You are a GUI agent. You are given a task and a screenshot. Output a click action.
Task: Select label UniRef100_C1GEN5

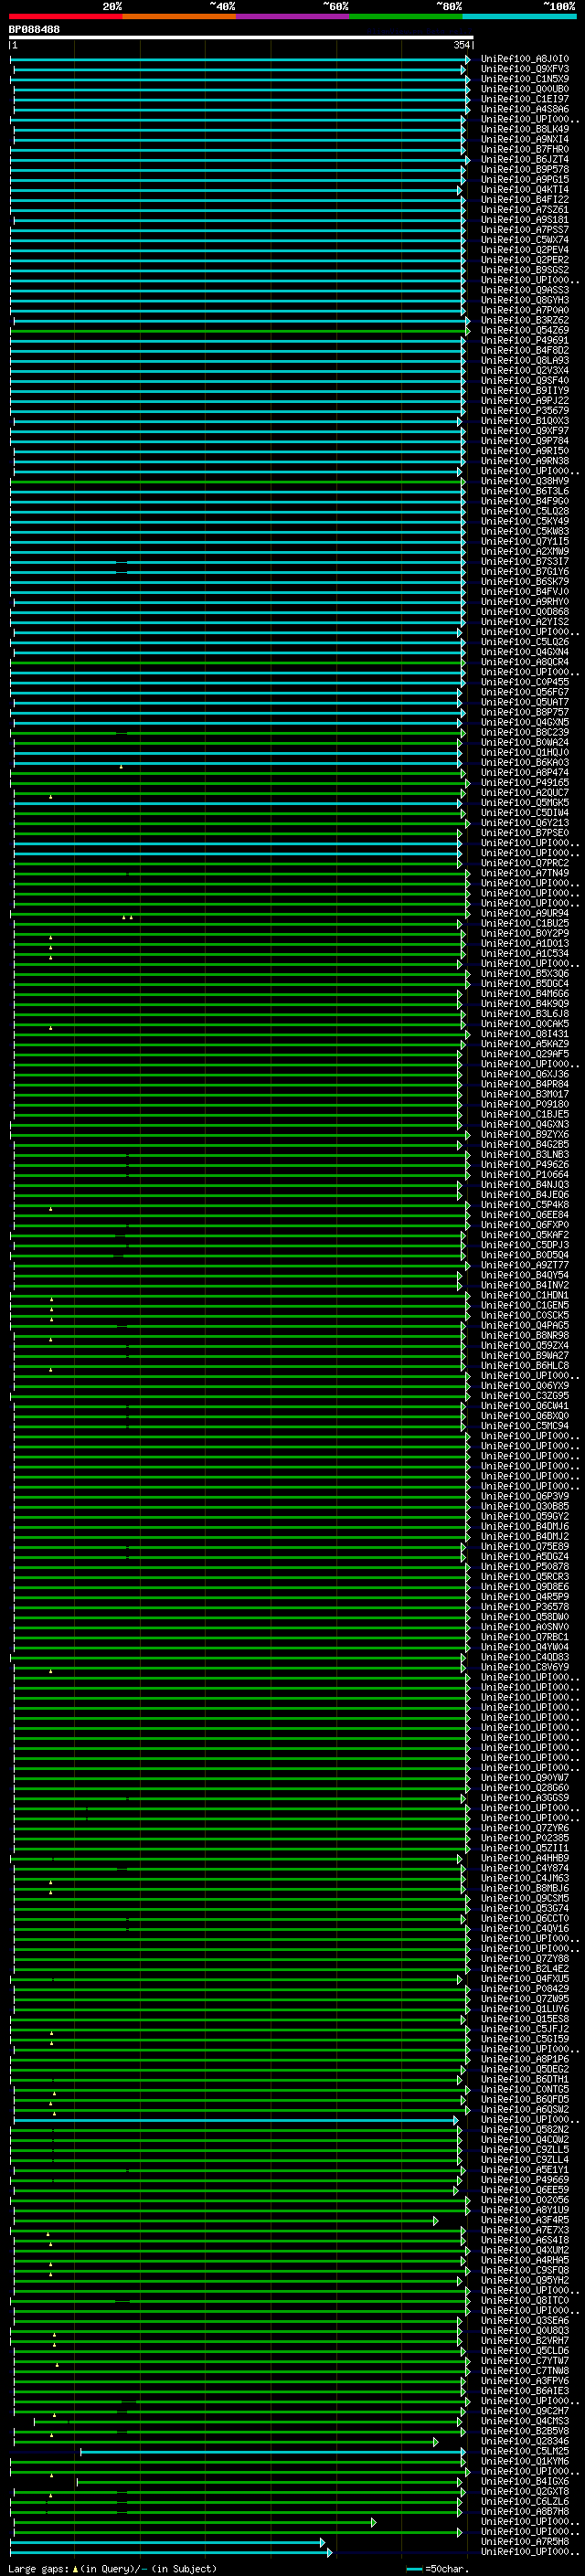[x=525, y=1305]
